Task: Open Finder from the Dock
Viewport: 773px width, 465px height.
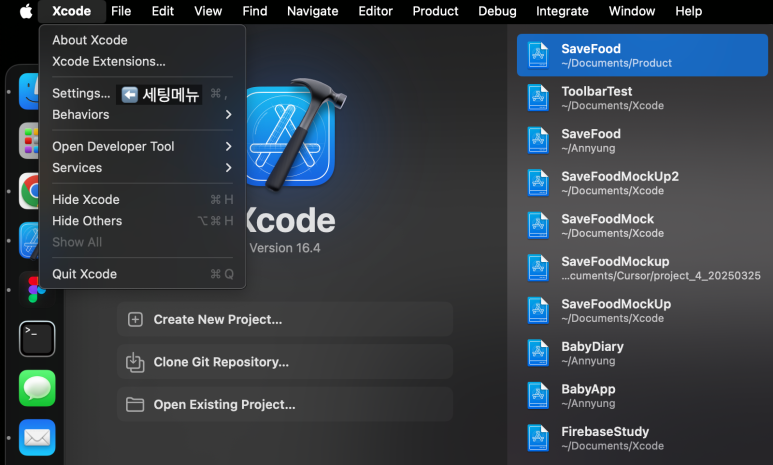Action: pos(29,91)
